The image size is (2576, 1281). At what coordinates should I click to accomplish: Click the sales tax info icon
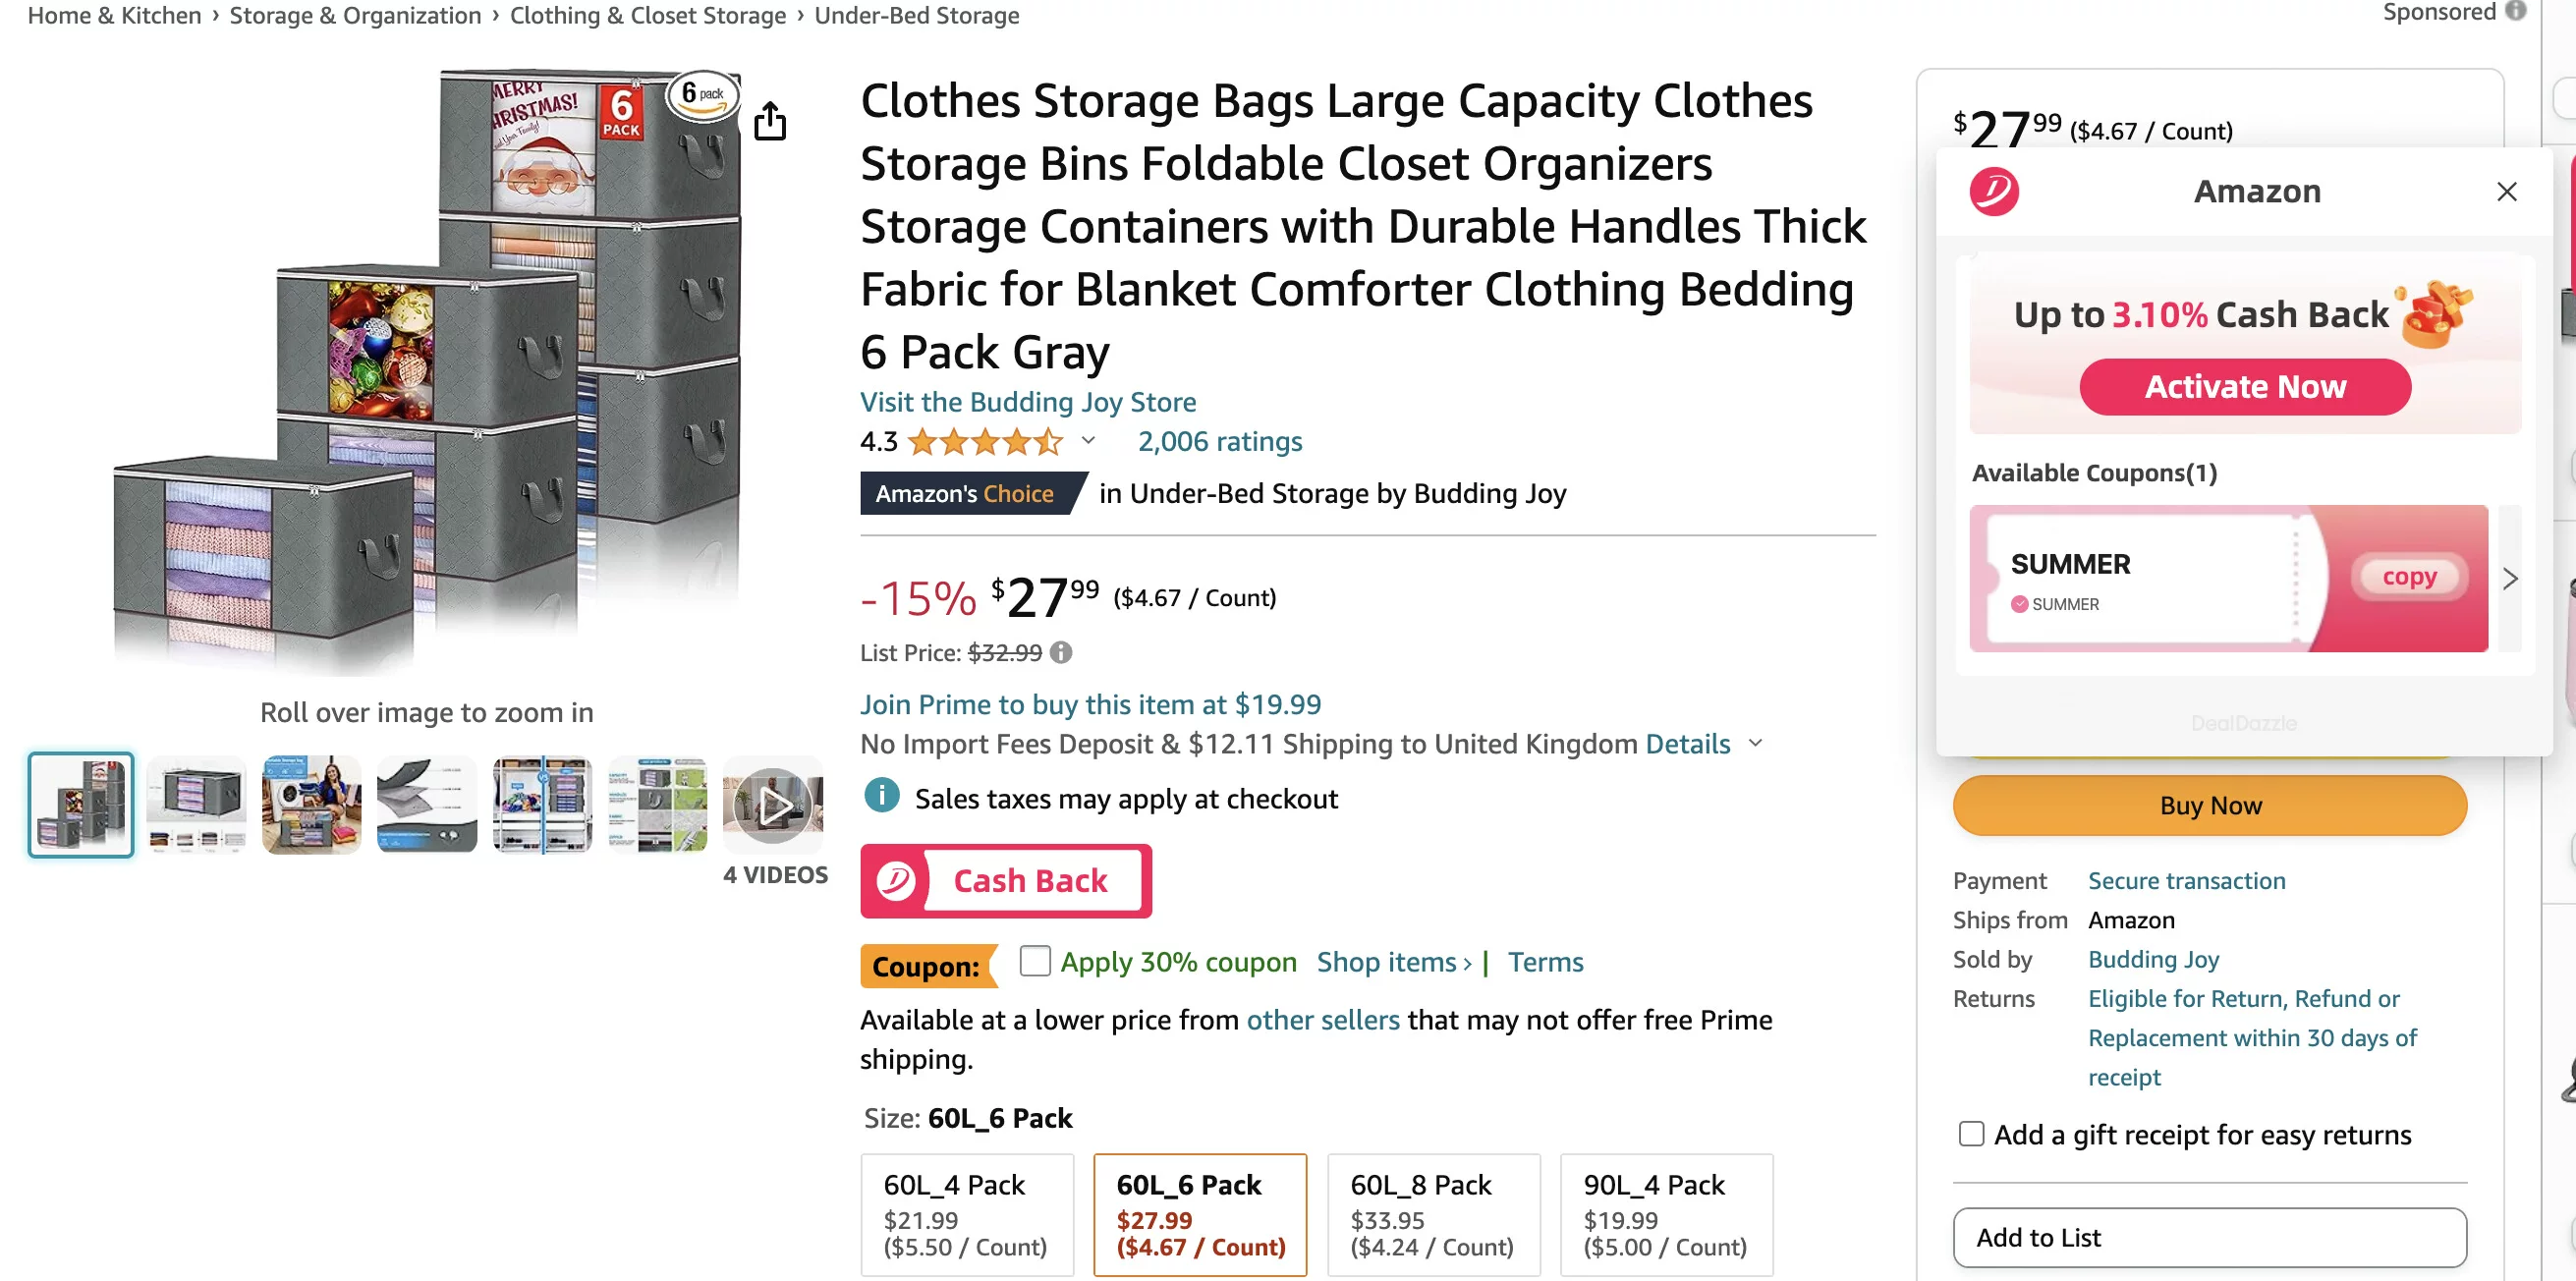point(881,796)
